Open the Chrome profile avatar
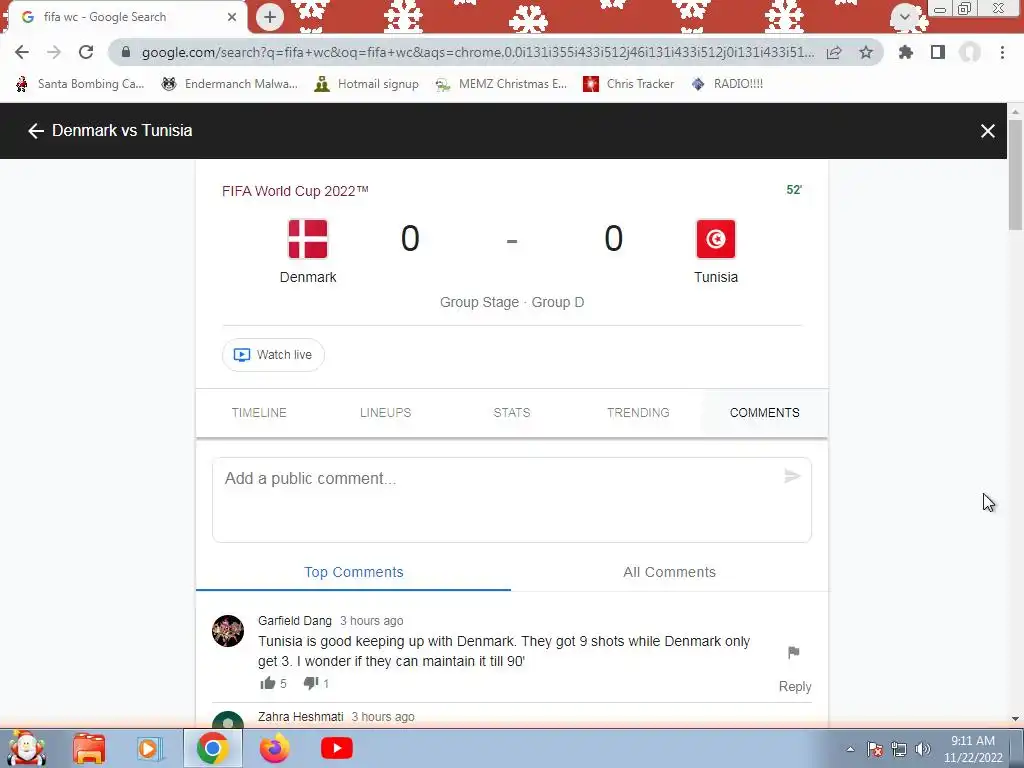 pyautogui.click(x=970, y=52)
